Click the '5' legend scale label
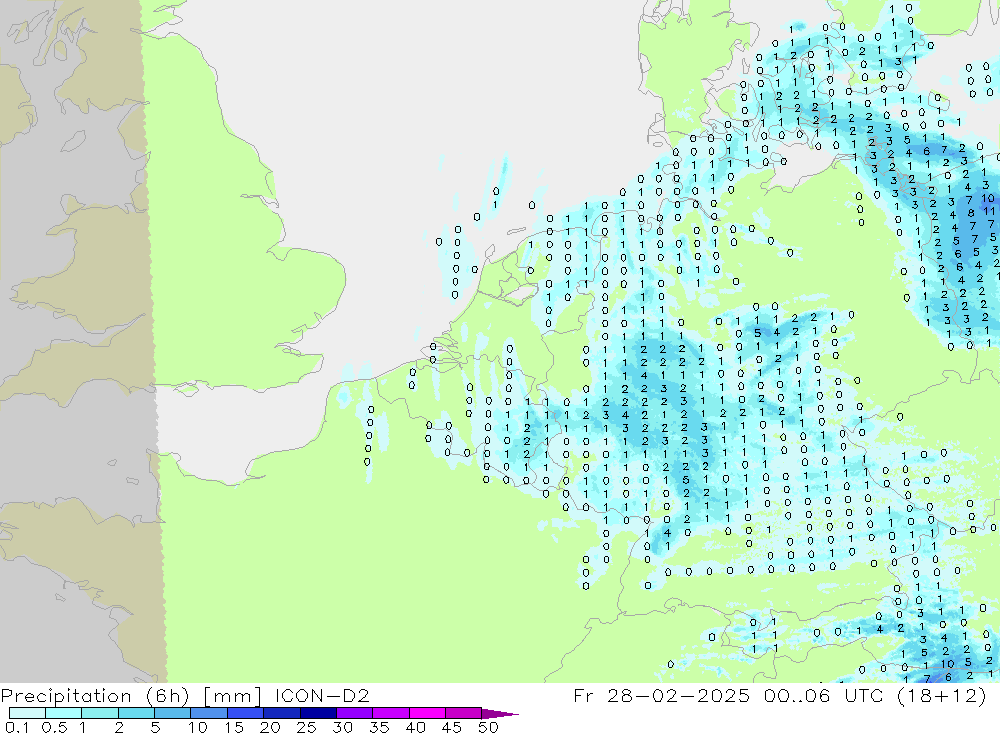1000x733 pixels. 155,727
